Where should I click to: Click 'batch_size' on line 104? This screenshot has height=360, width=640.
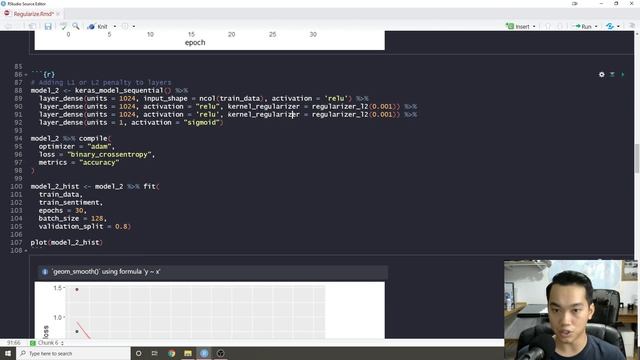pyautogui.click(x=59, y=218)
